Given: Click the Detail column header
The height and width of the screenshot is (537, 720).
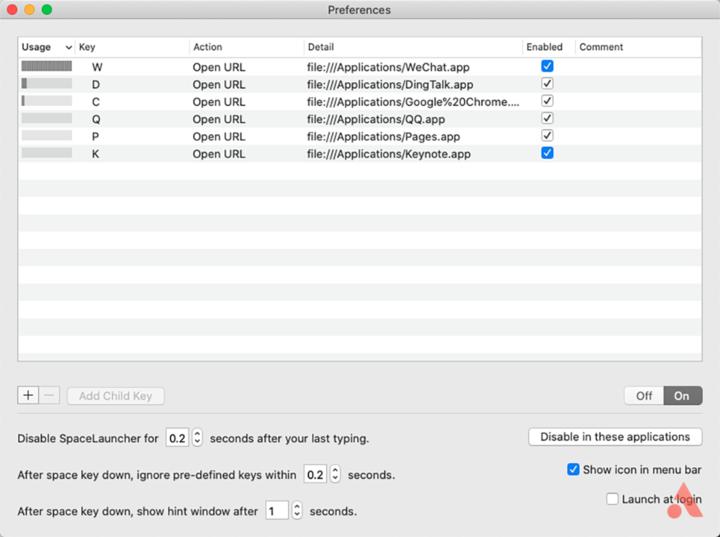Looking at the screenshot, I should click(410, 47).
